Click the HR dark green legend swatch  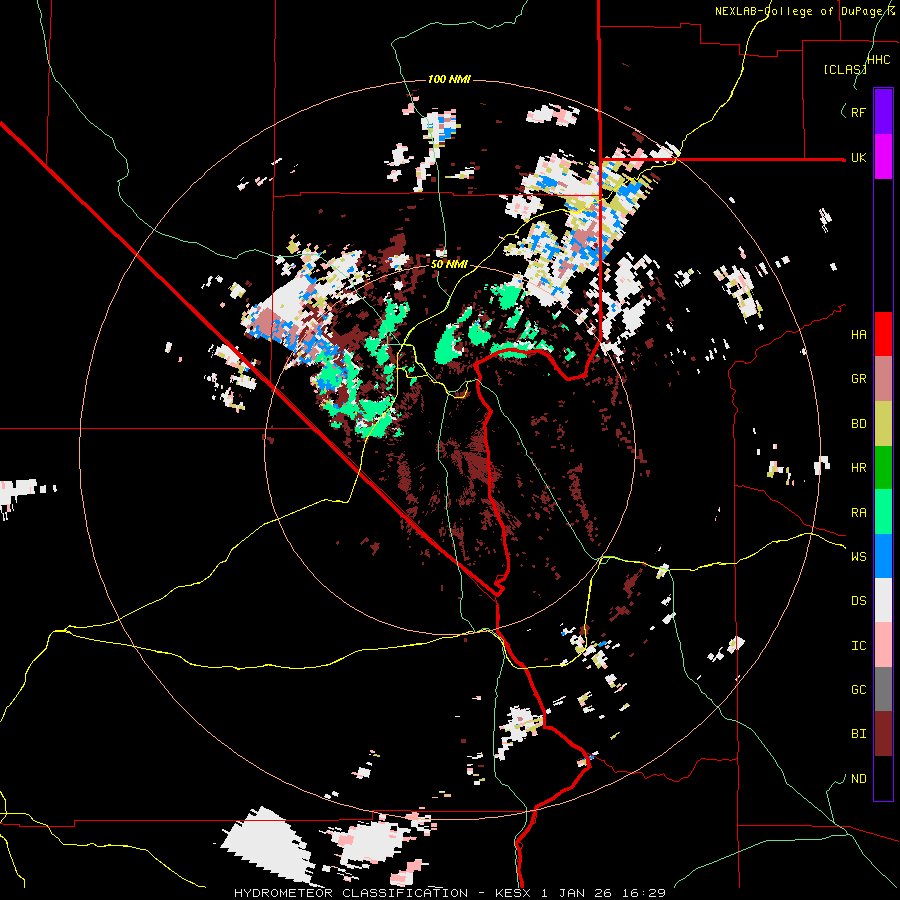point(883,467)
